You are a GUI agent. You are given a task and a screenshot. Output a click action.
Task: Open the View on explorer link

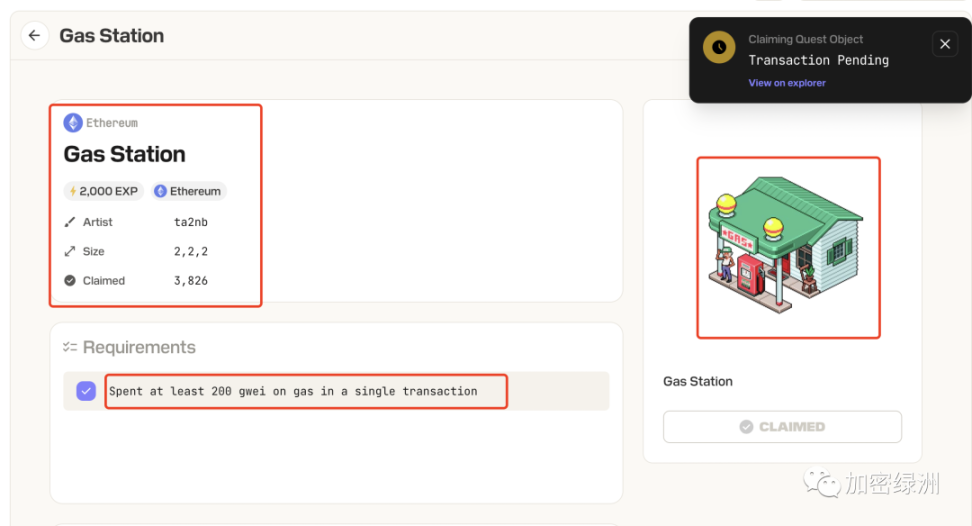tap(787, 83)
